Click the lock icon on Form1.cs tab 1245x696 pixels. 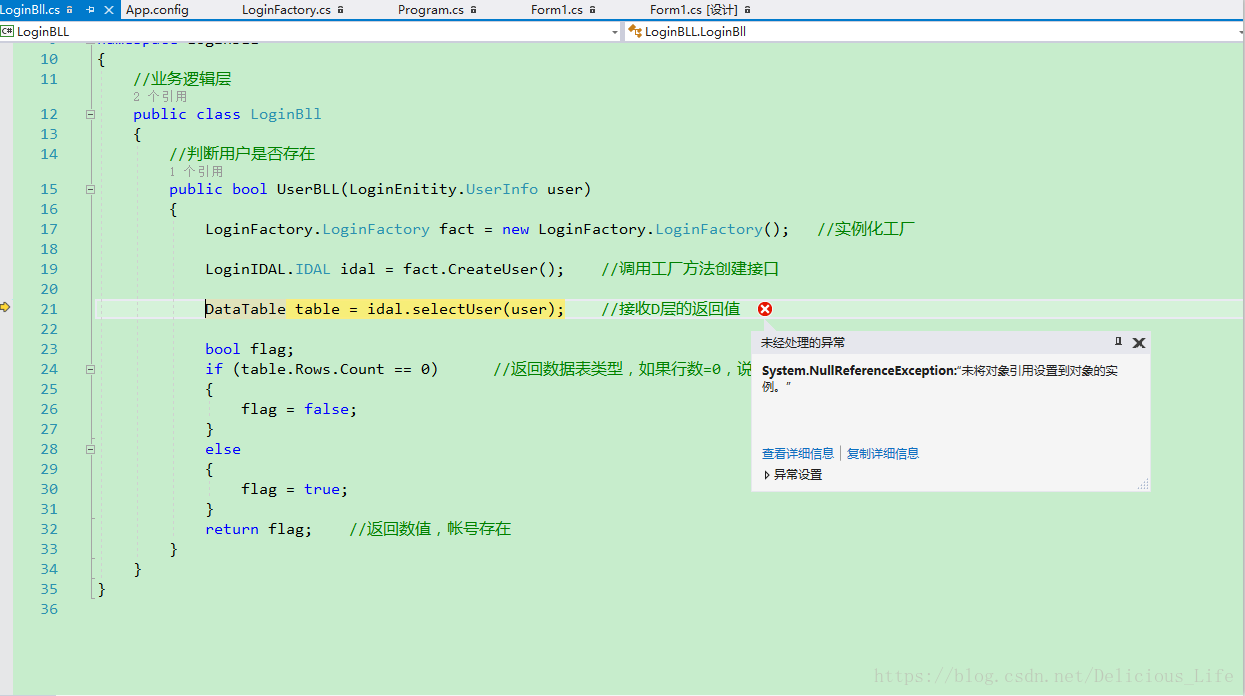click(x=593, y=10)
